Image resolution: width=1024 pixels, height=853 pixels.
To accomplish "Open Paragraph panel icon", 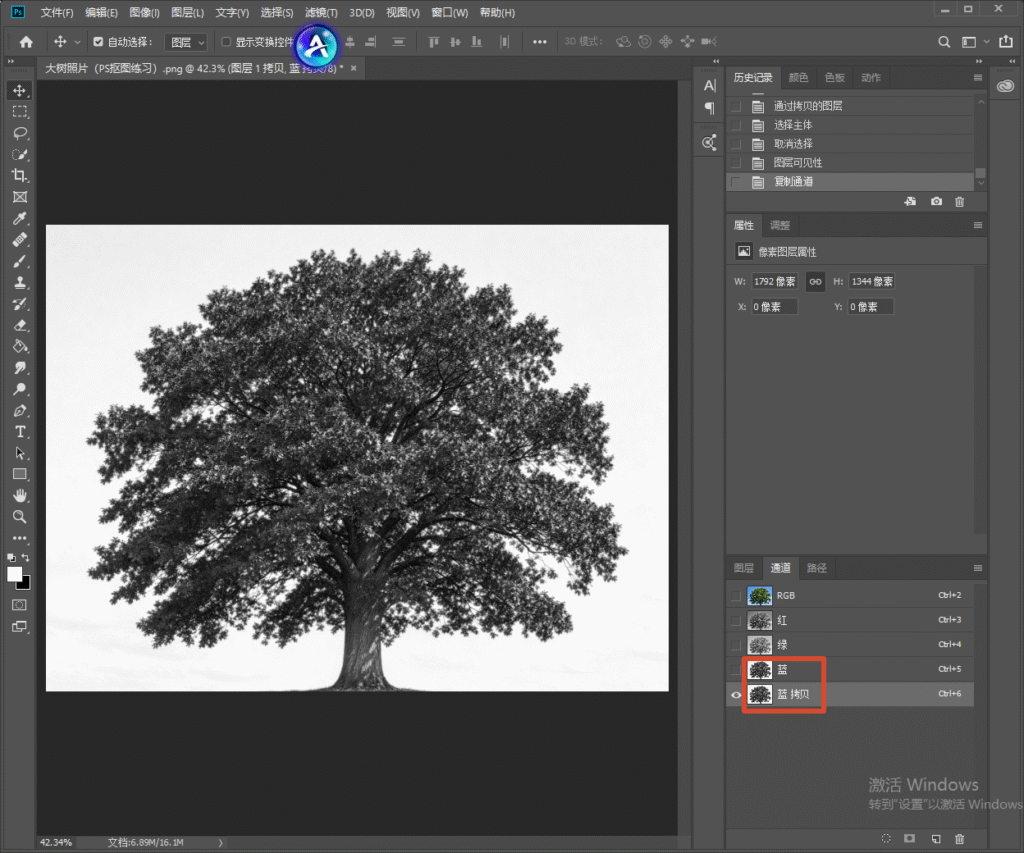I will [x=710, y=108].
